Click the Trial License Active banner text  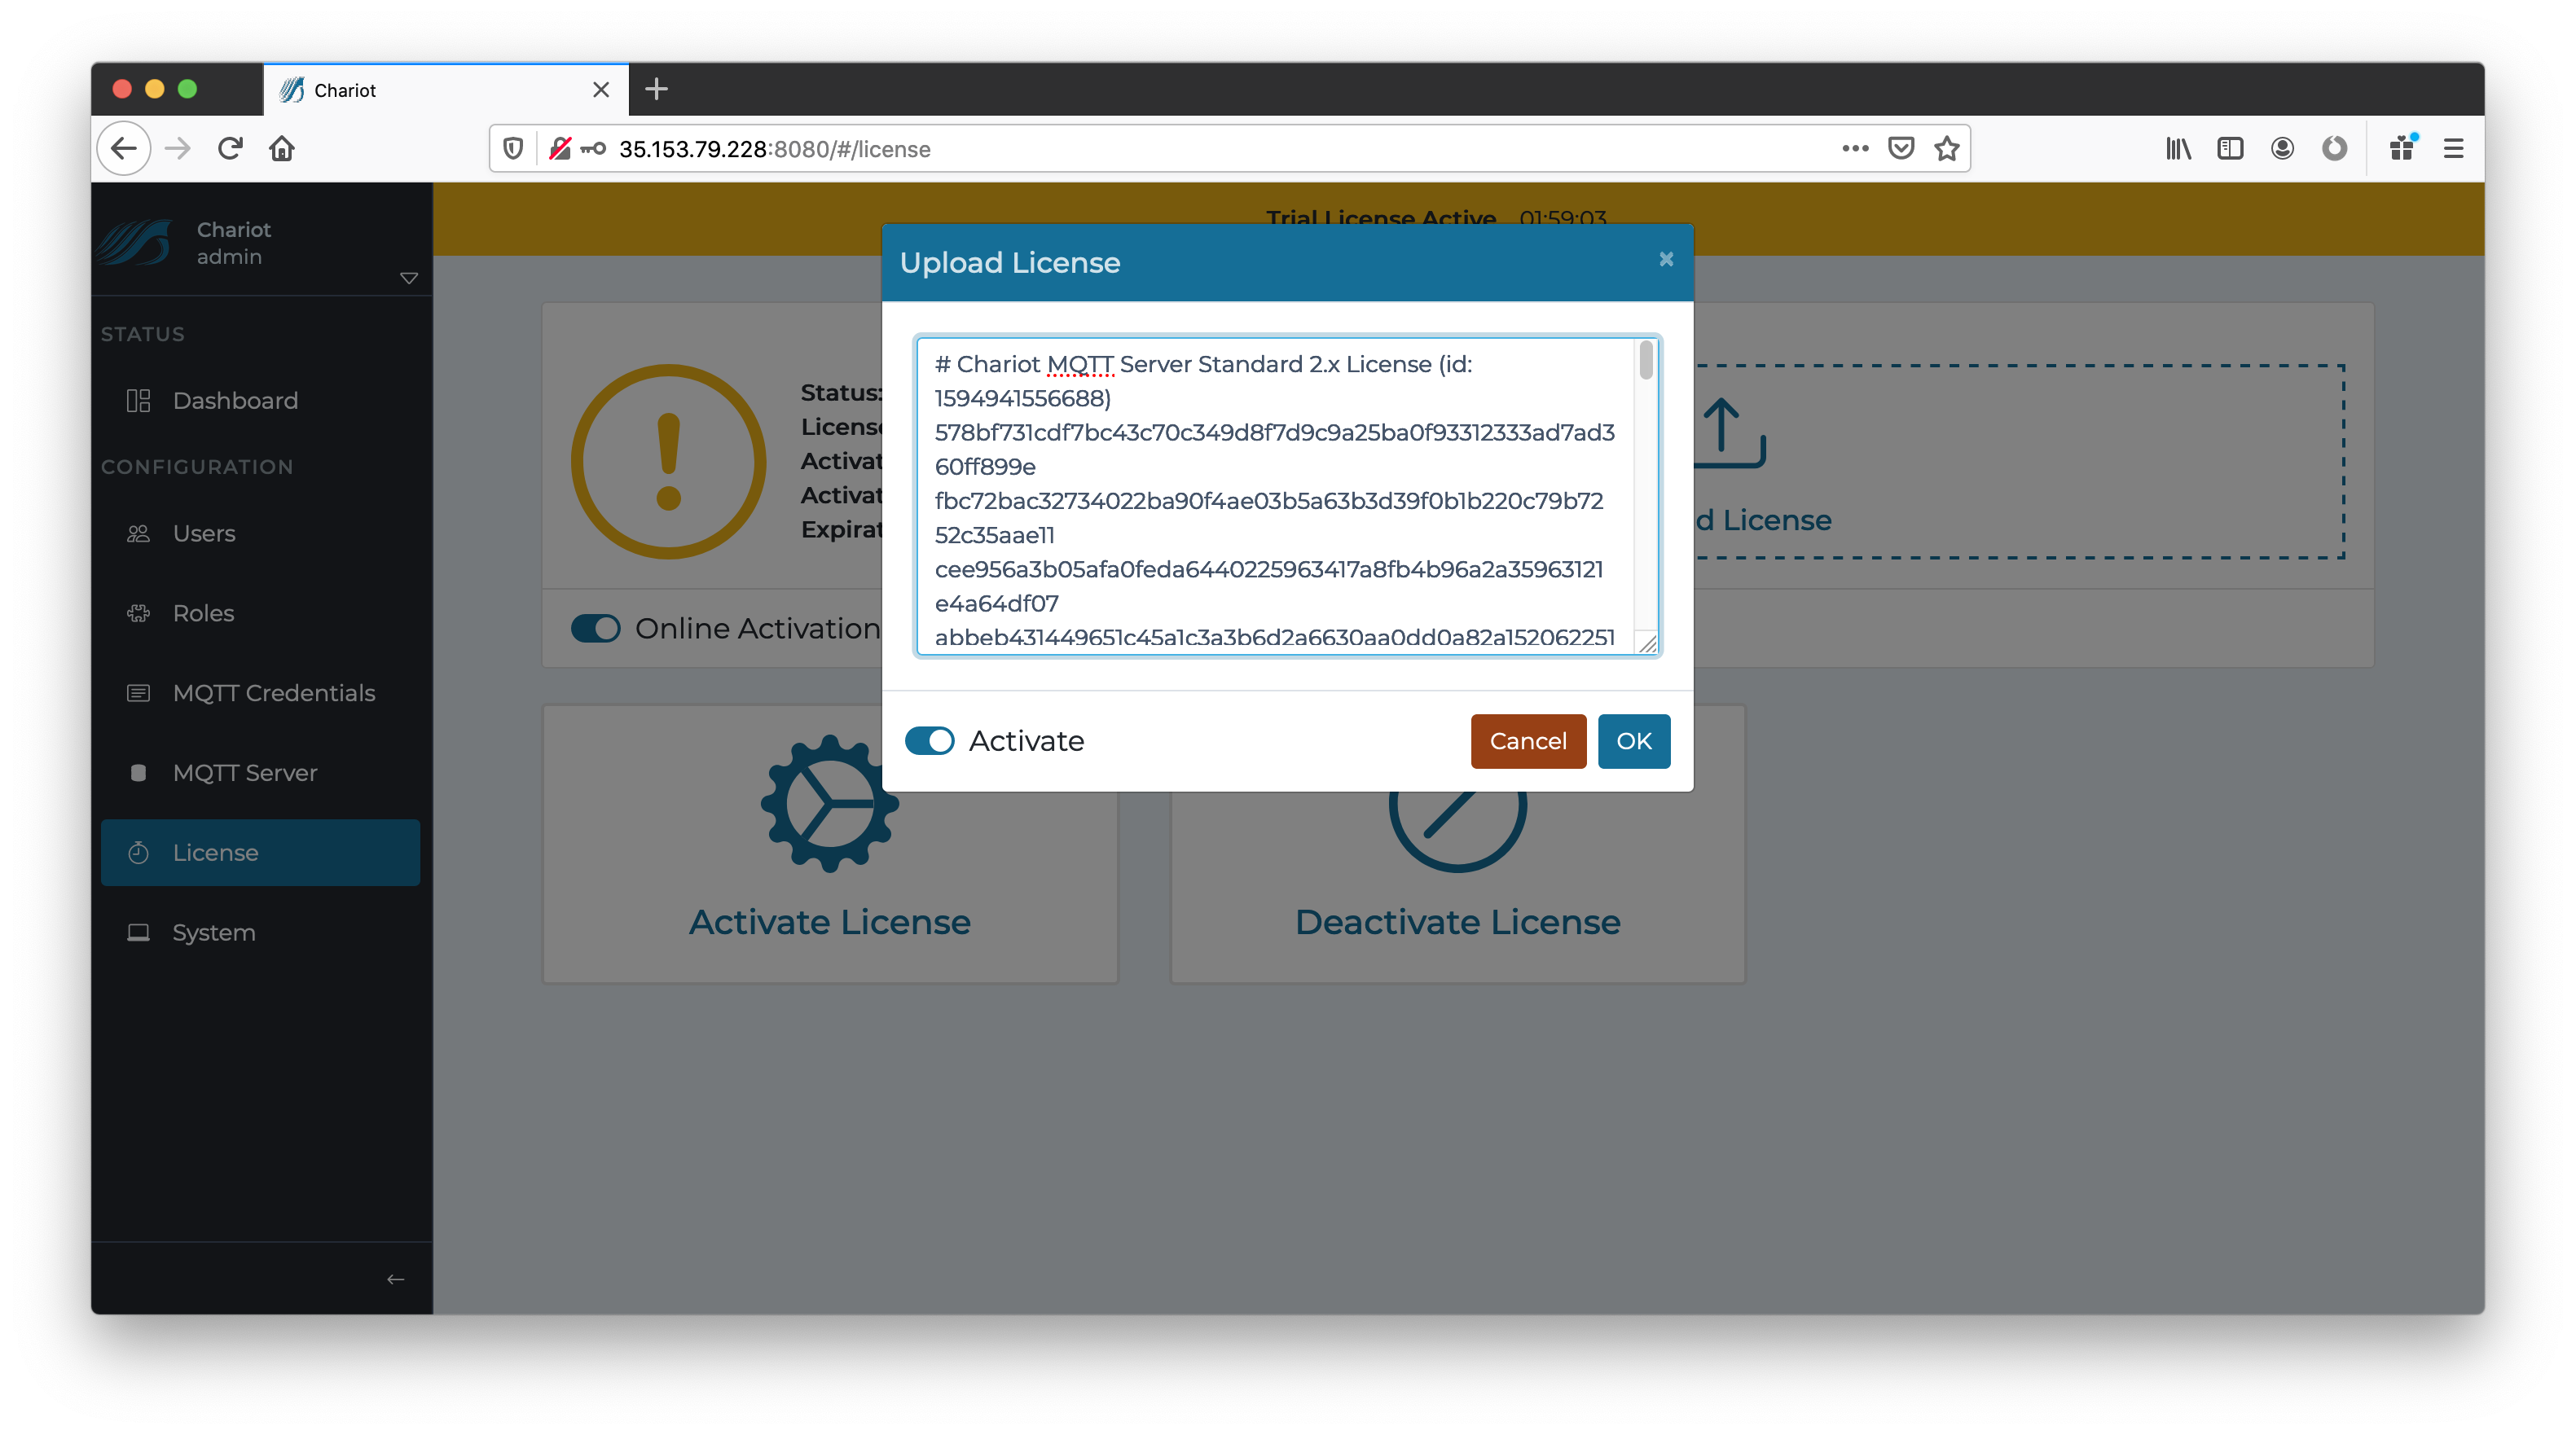[1381, 218]
